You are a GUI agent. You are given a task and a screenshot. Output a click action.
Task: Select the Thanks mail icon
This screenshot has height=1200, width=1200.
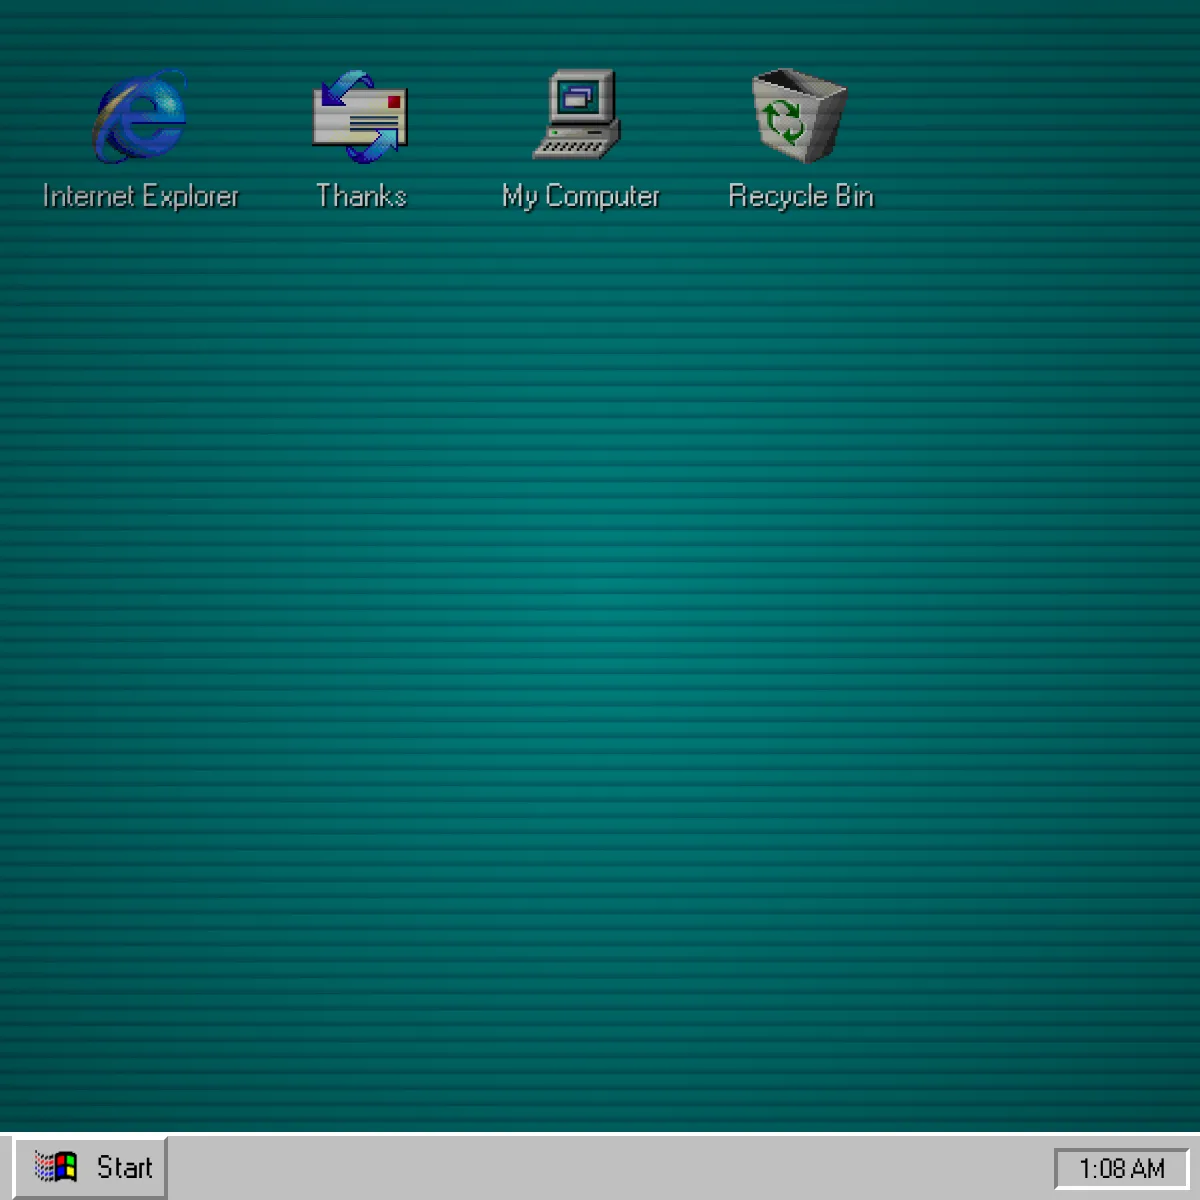point(360,116)
